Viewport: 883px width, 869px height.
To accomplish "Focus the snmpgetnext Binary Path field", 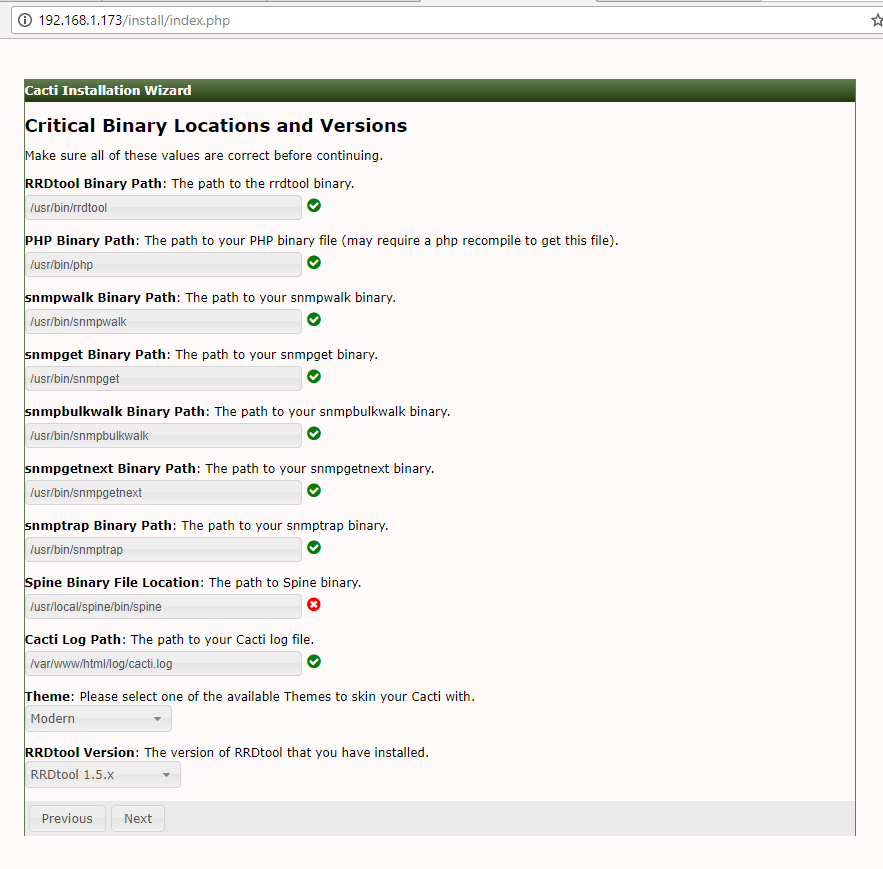I will click(163, 492).
